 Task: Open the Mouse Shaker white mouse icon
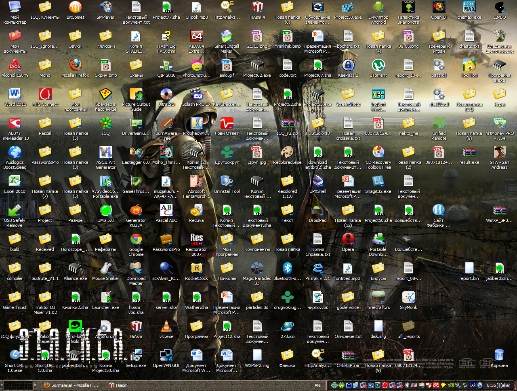point(106,268)
